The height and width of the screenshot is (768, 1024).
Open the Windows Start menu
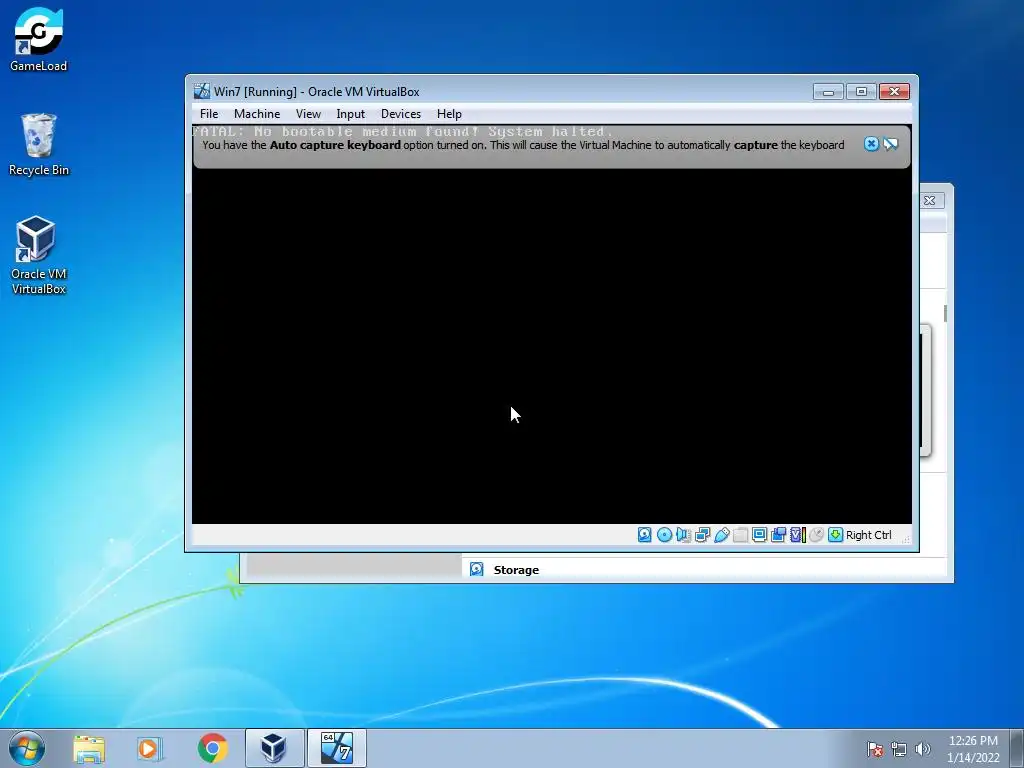click(x=27, y=748)
